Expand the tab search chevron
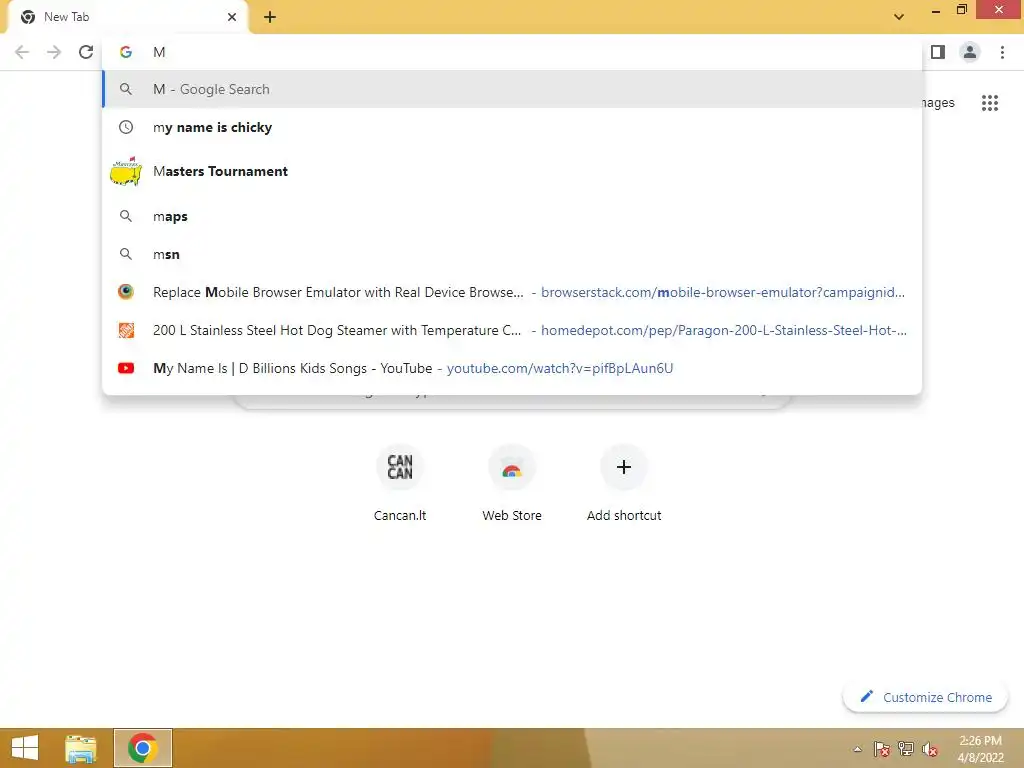This screenshot has height=768, width=1024. [899, 17]
